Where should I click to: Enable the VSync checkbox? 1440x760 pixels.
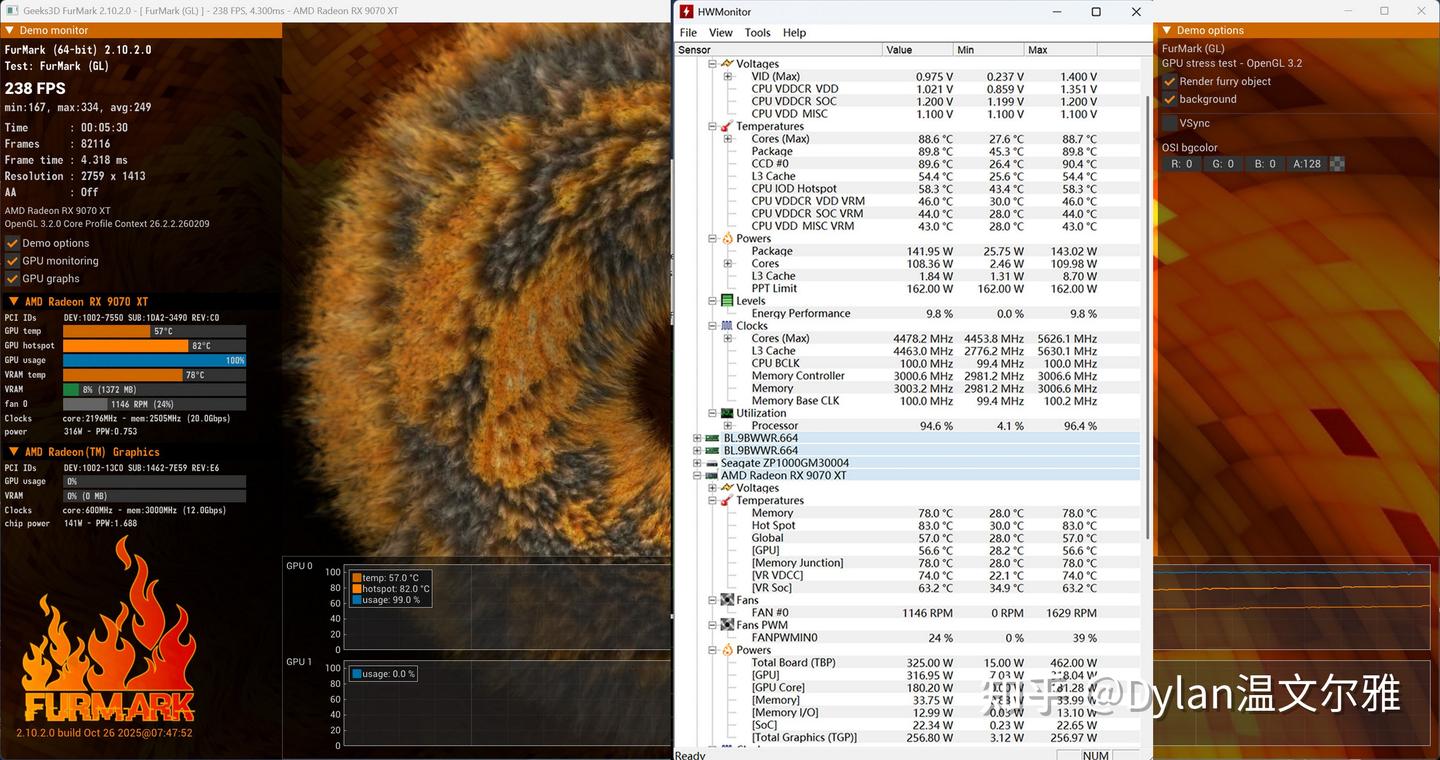[x=1170, y=123]
